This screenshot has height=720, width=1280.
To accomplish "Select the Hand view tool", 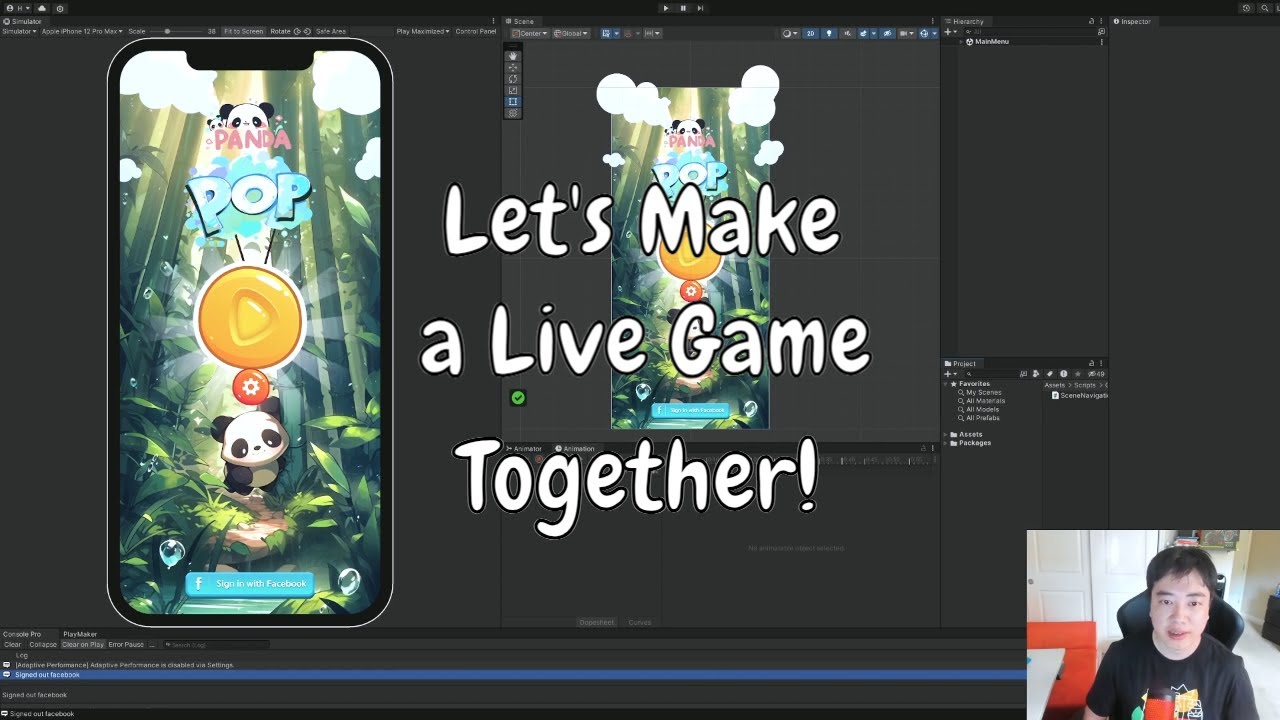I will 513,57.
